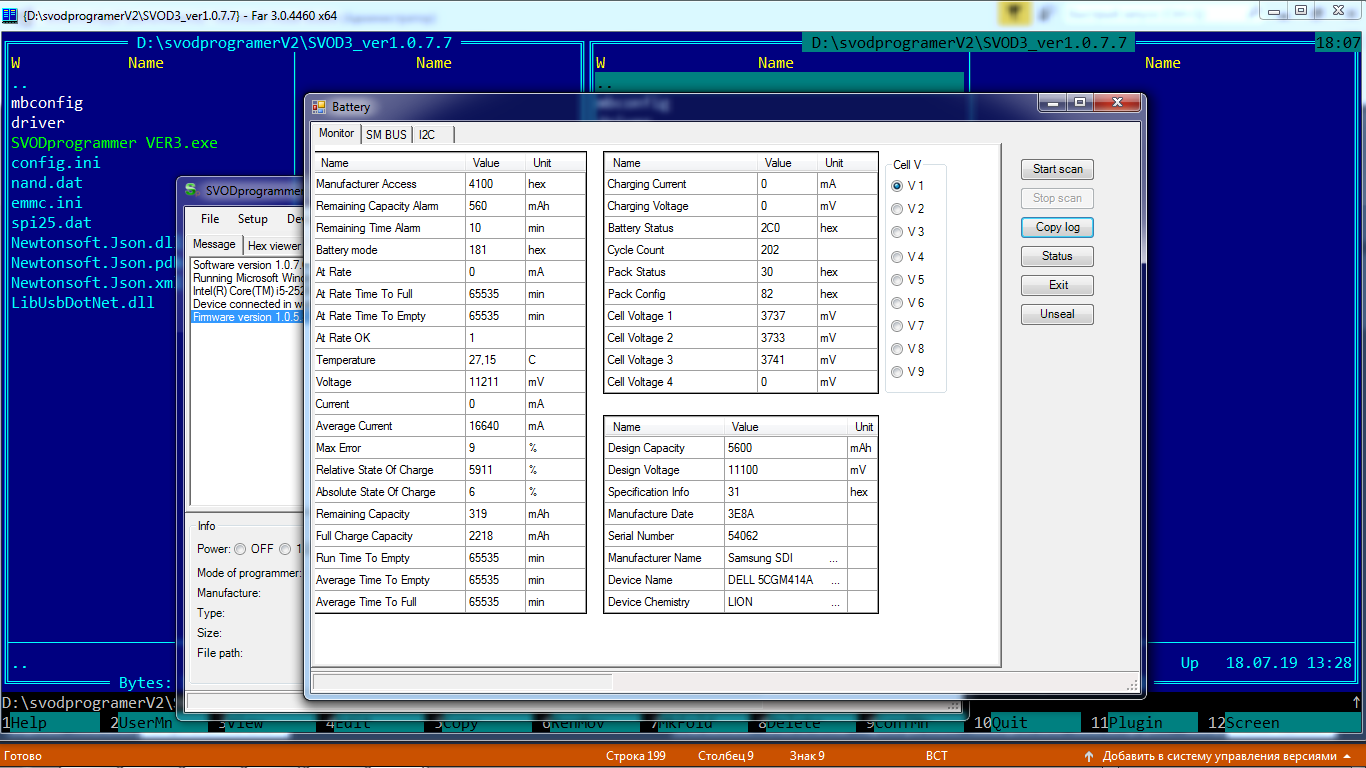Set Power to OFF in SVODprogrammer

[240, 549]
